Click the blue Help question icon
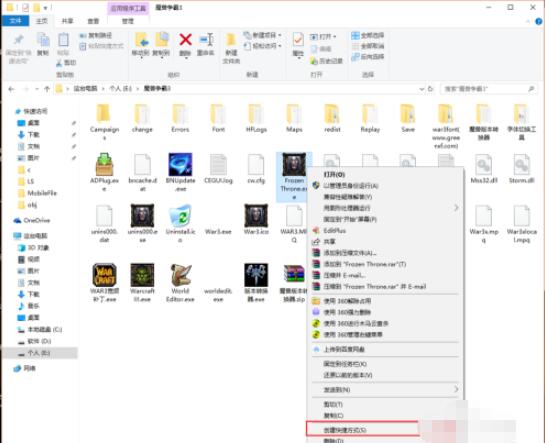Screen dimensions: 545x443 pos(539,22)
